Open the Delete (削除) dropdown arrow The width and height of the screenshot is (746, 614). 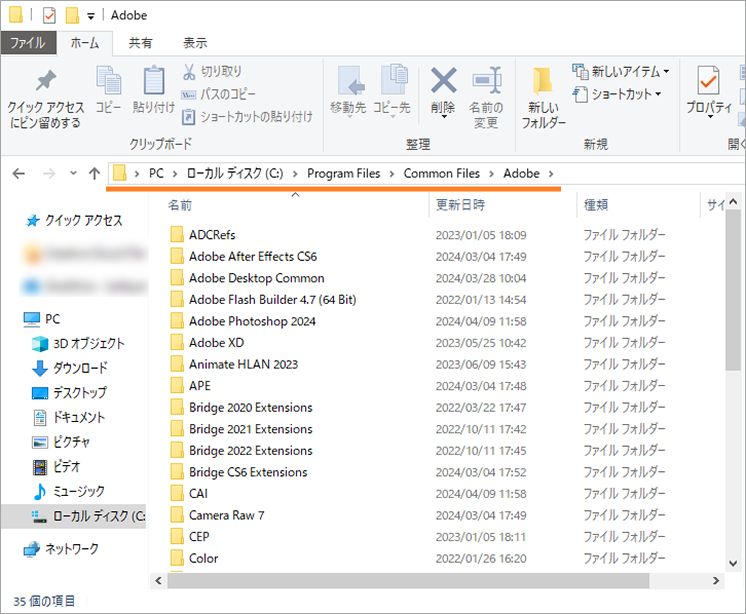(443, 117)
